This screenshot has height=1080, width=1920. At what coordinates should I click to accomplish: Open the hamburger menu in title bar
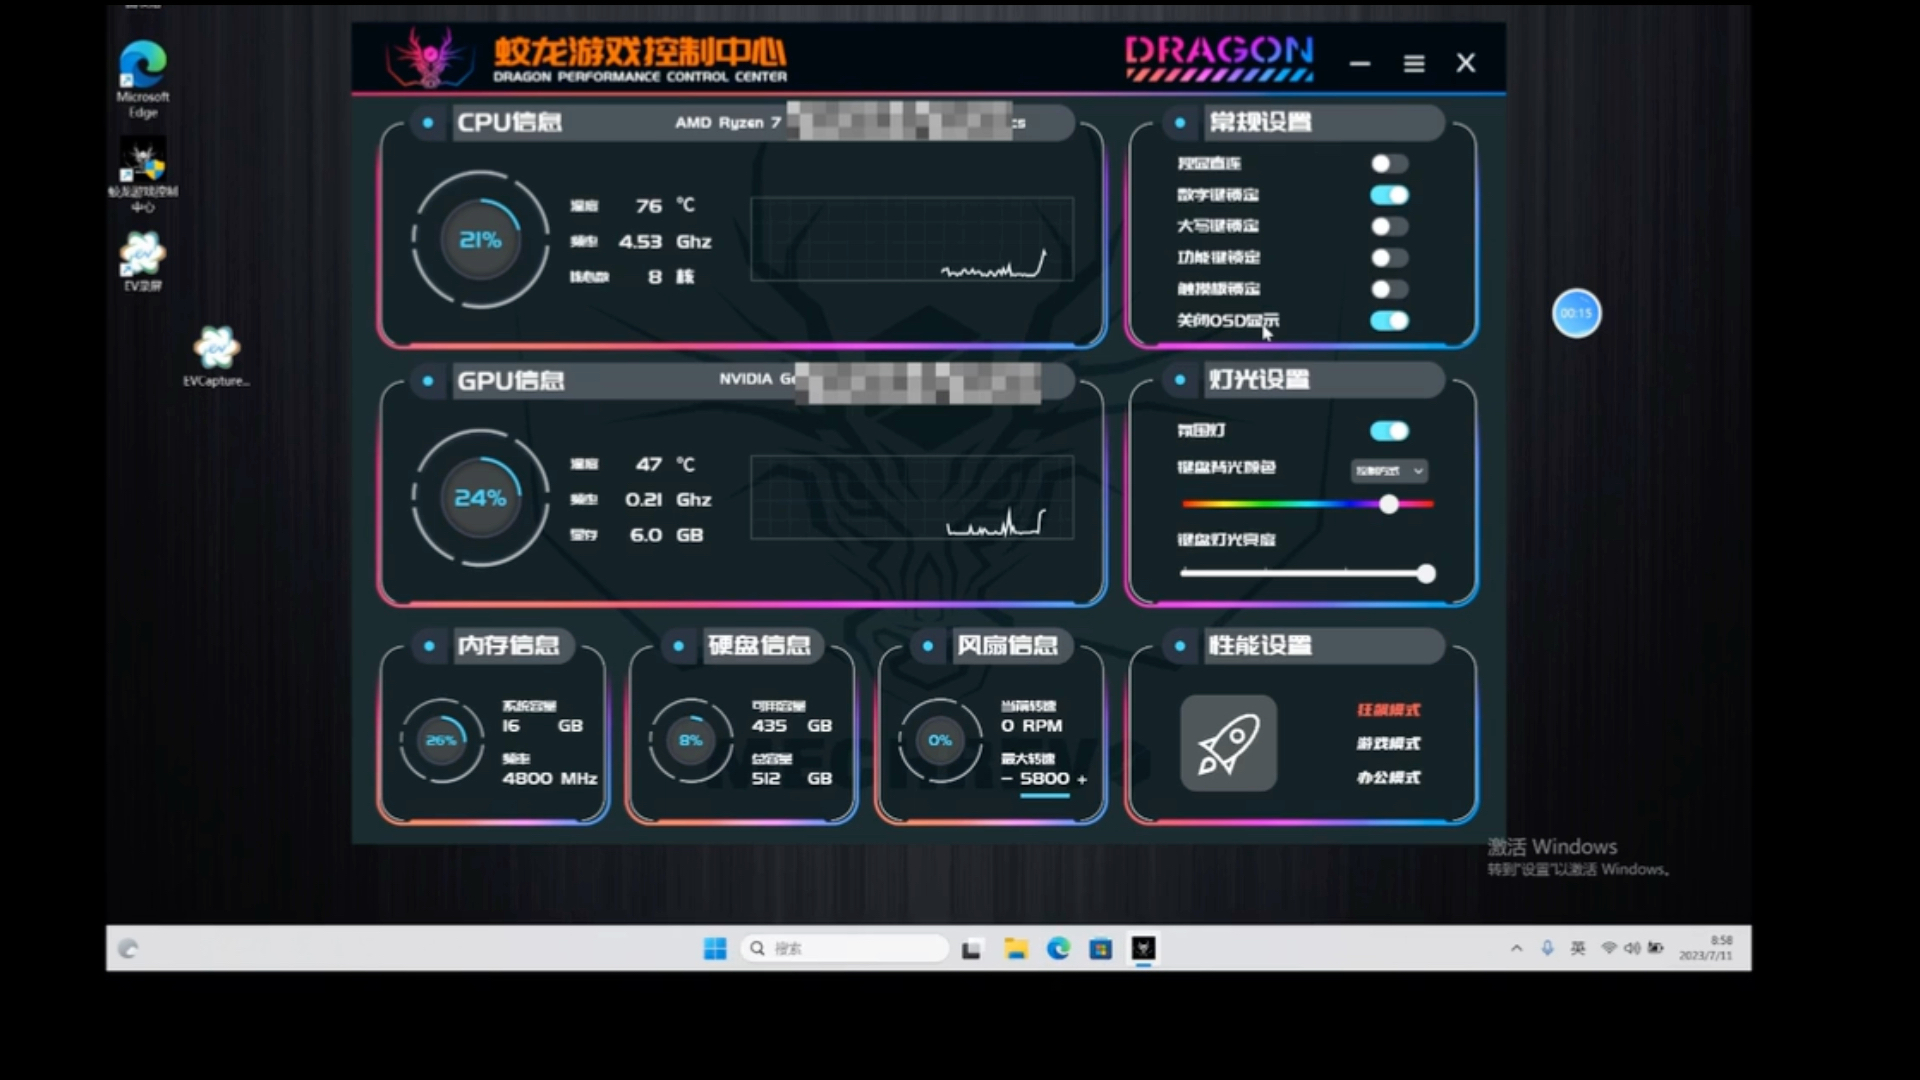pyautogui.click(x=1413, y=64)
